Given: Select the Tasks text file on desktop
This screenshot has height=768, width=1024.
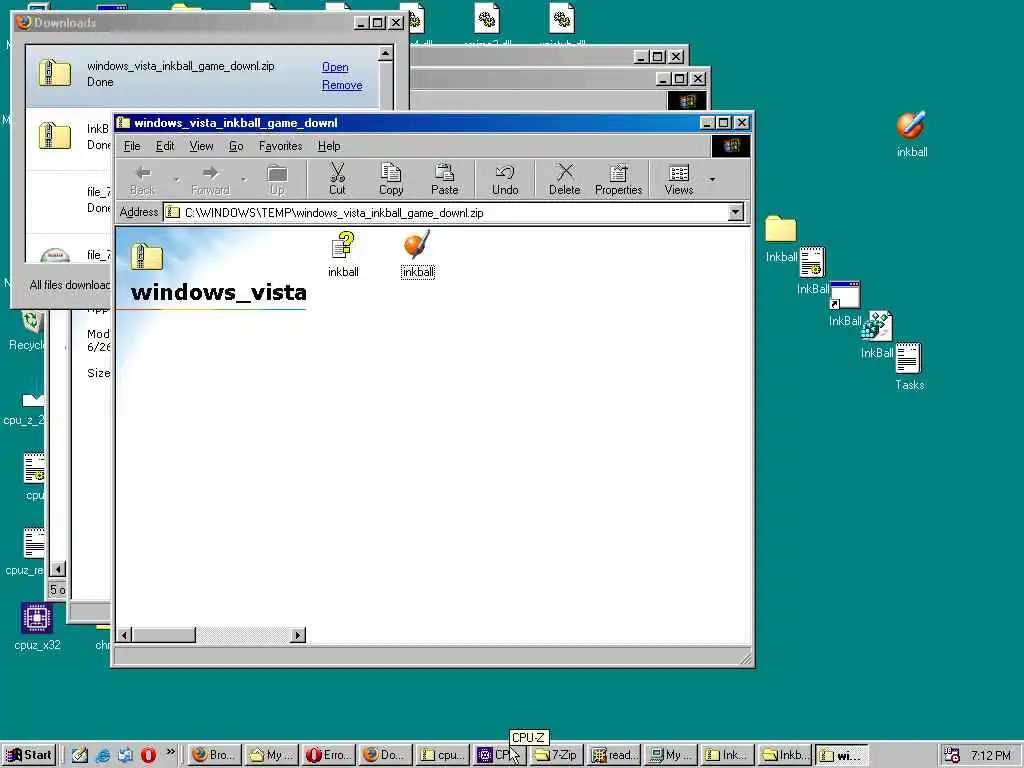Looking at the screenshot, I should [909, 366].
